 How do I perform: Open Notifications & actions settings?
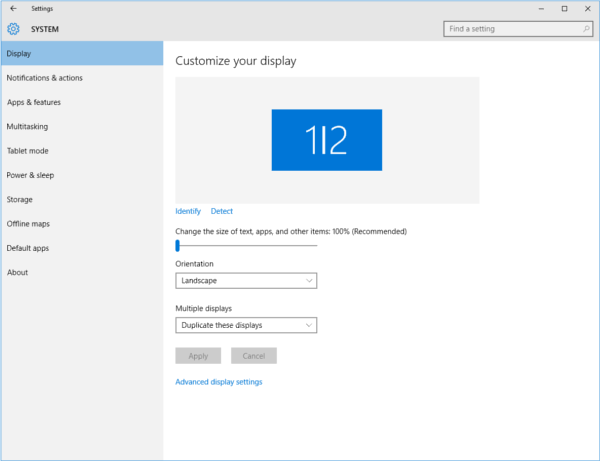tap(82, 78)
